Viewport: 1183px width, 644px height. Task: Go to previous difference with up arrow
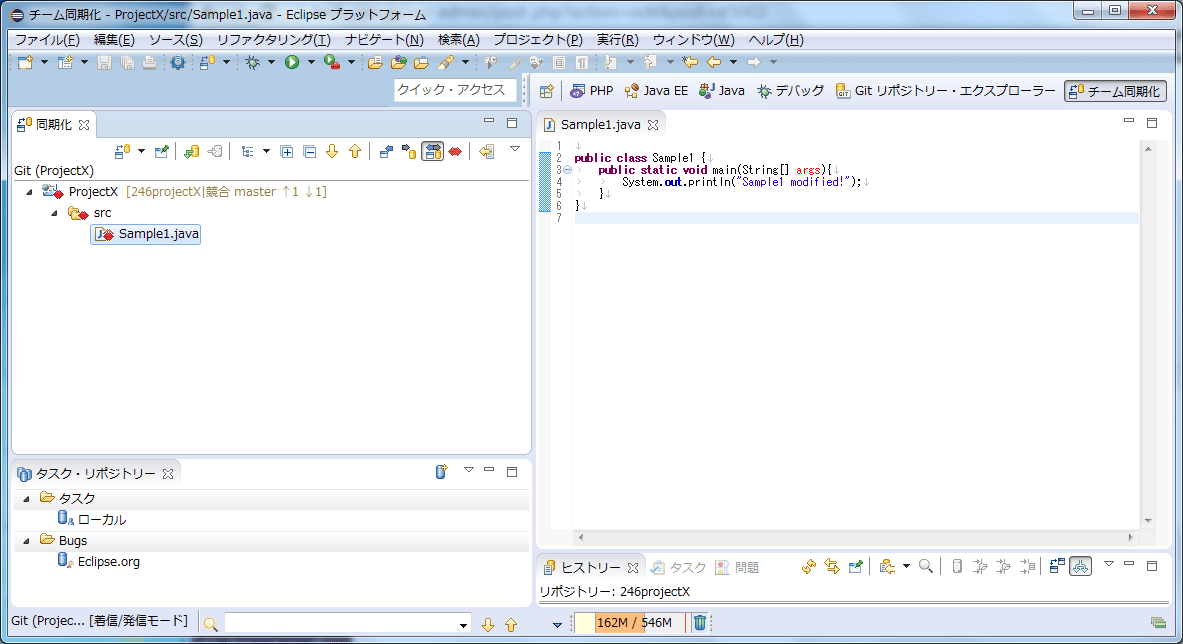coord(355,152)
